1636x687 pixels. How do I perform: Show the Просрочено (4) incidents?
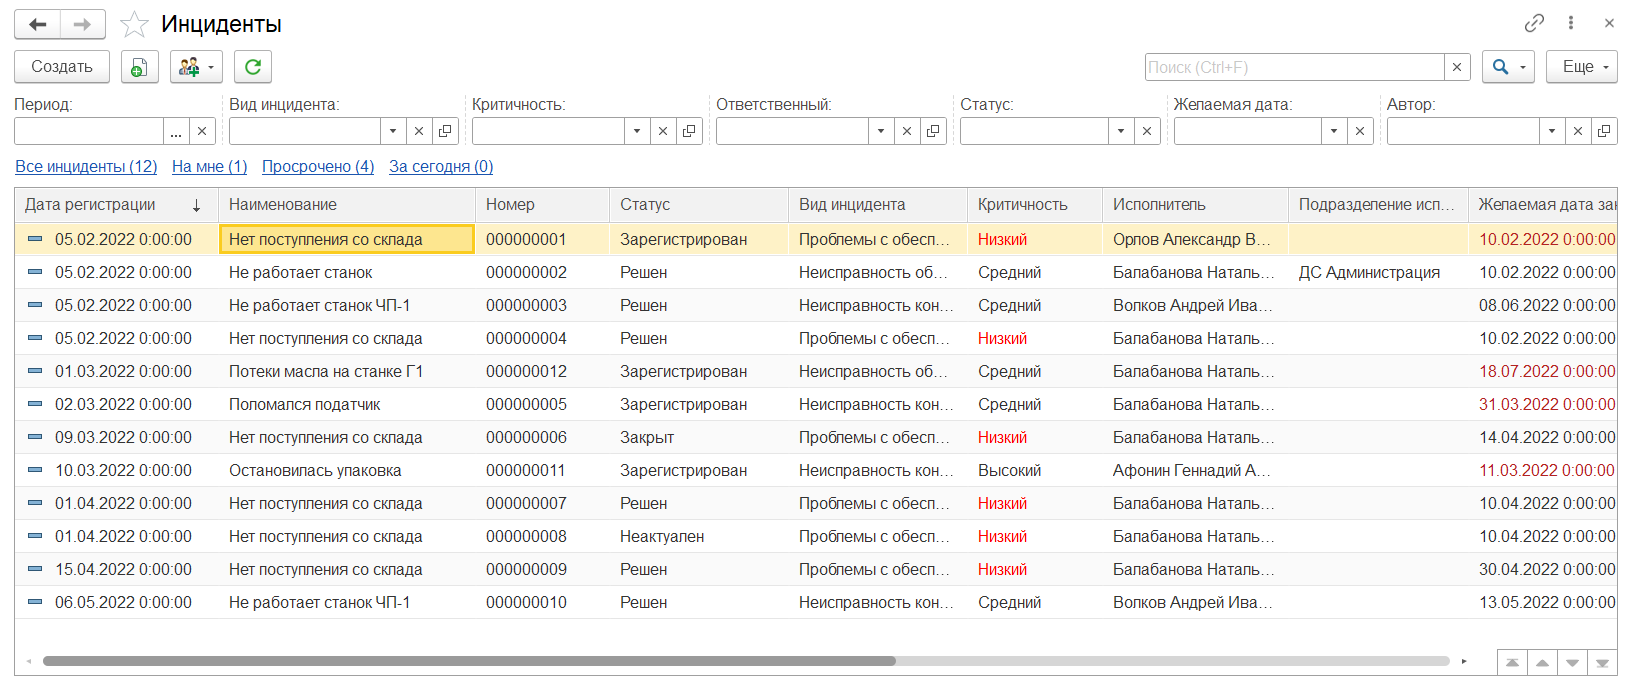(318, 166)
